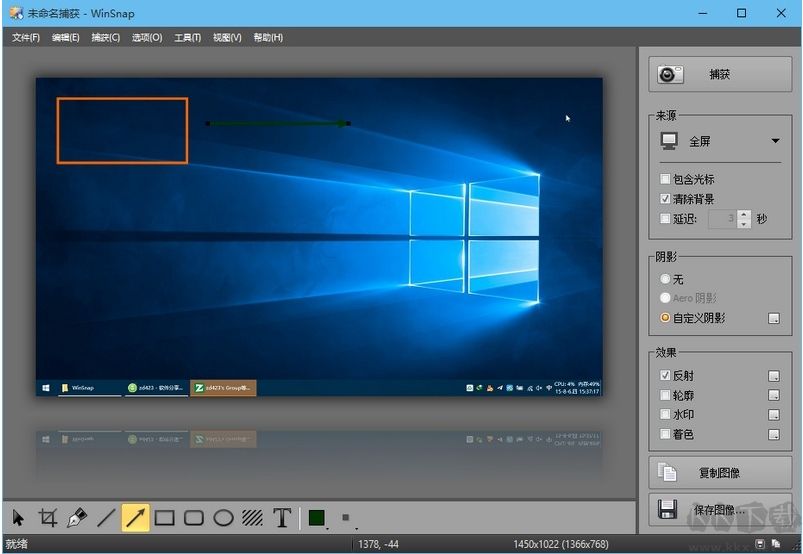
Task: Select the straight Line tool
Action: tap(106, 518)
